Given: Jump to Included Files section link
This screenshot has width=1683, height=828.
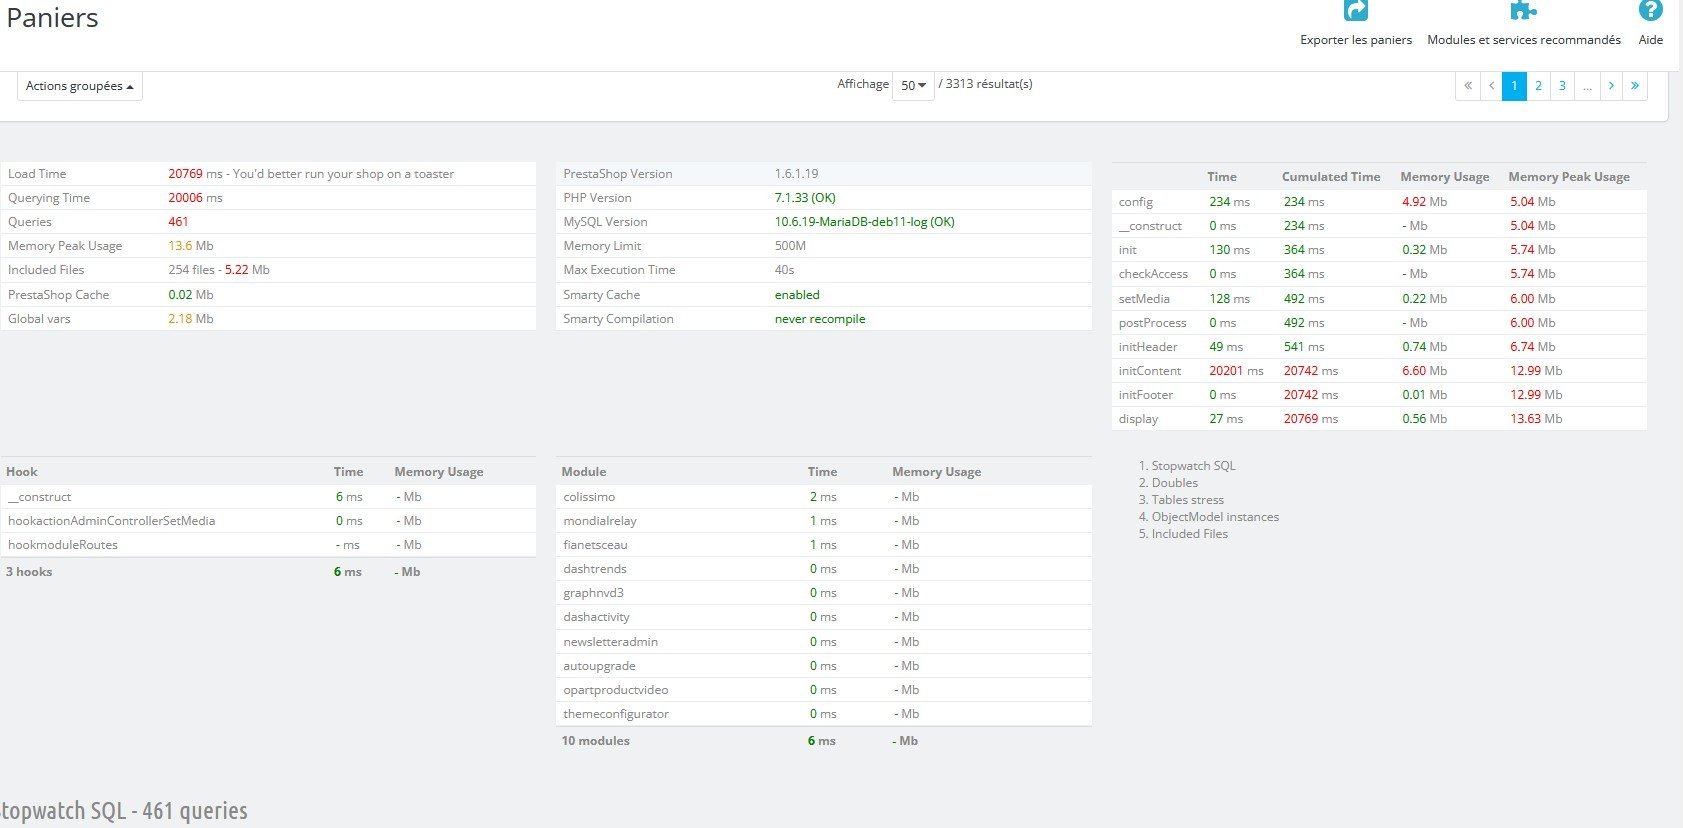Looking at the screenshot, I should click(1189, 534).
